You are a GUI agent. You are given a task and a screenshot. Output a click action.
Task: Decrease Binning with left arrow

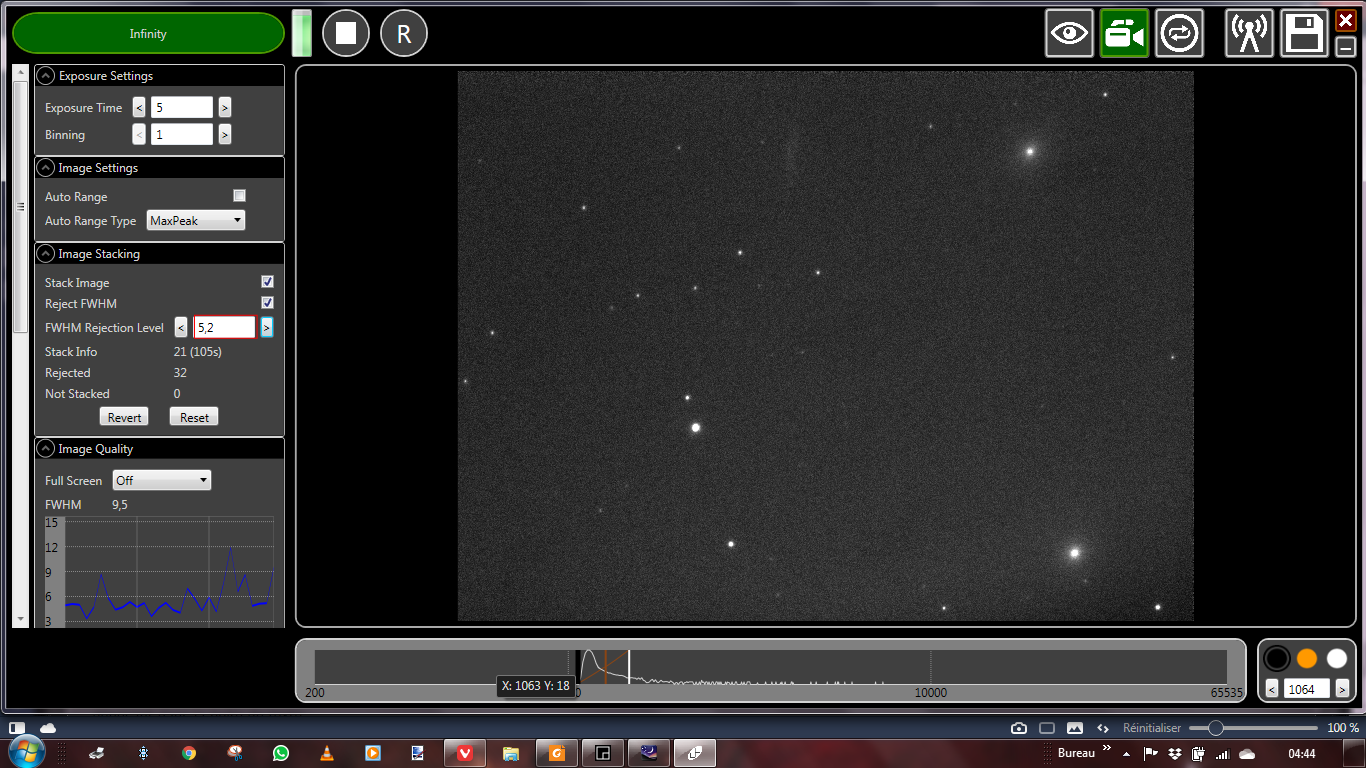pos(139,135)
